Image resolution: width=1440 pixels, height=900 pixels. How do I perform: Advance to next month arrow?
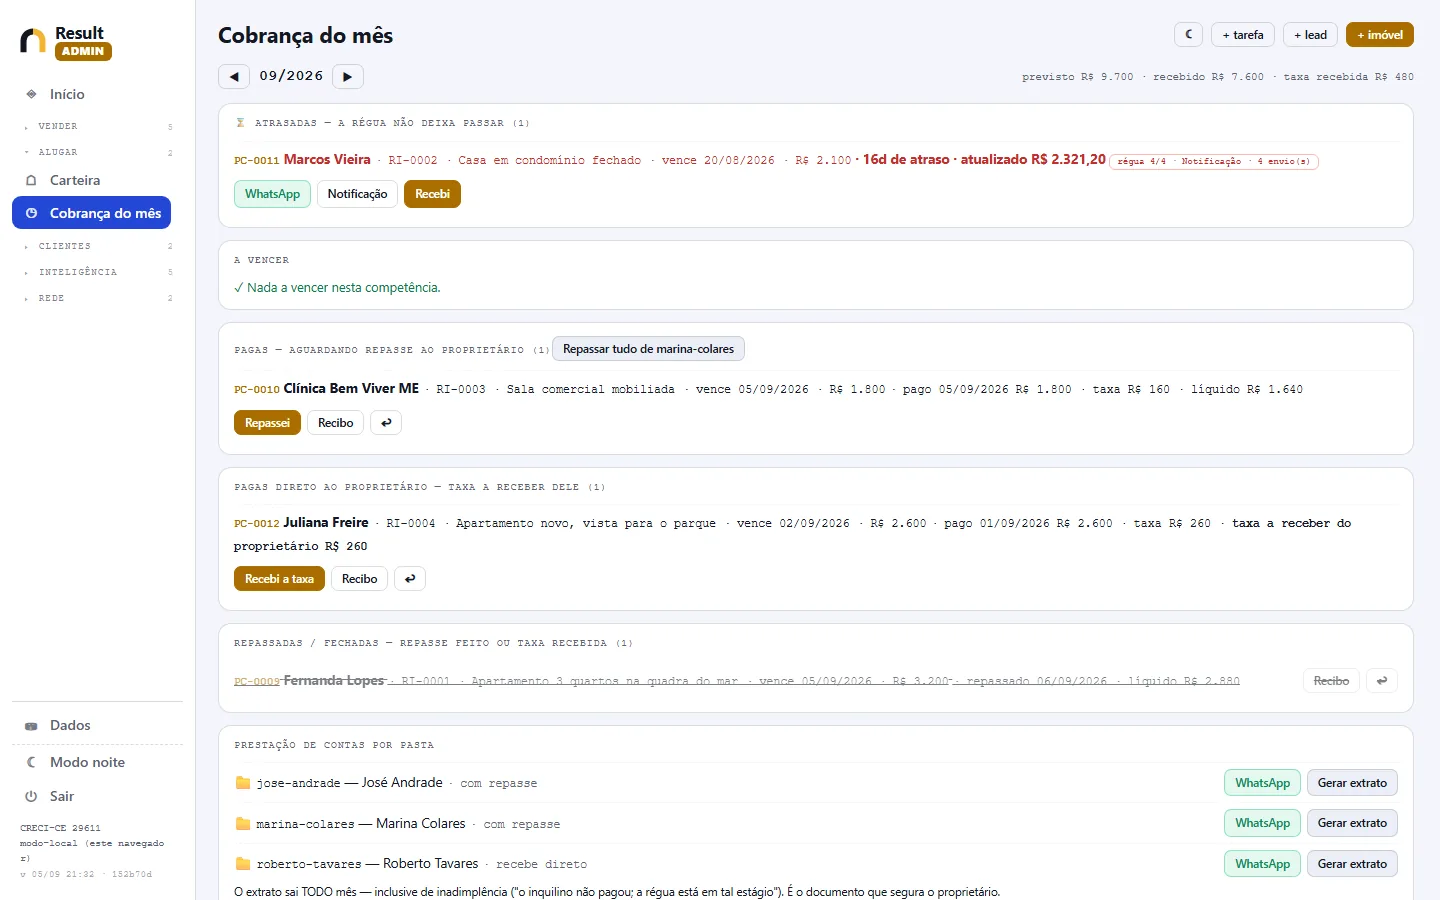348,76
